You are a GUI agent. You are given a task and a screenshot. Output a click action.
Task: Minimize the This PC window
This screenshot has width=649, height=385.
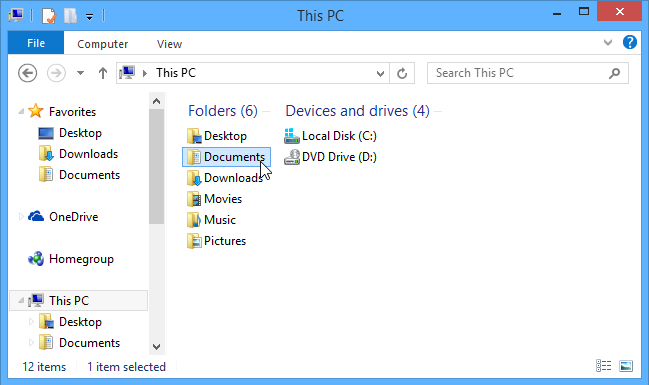557,14
